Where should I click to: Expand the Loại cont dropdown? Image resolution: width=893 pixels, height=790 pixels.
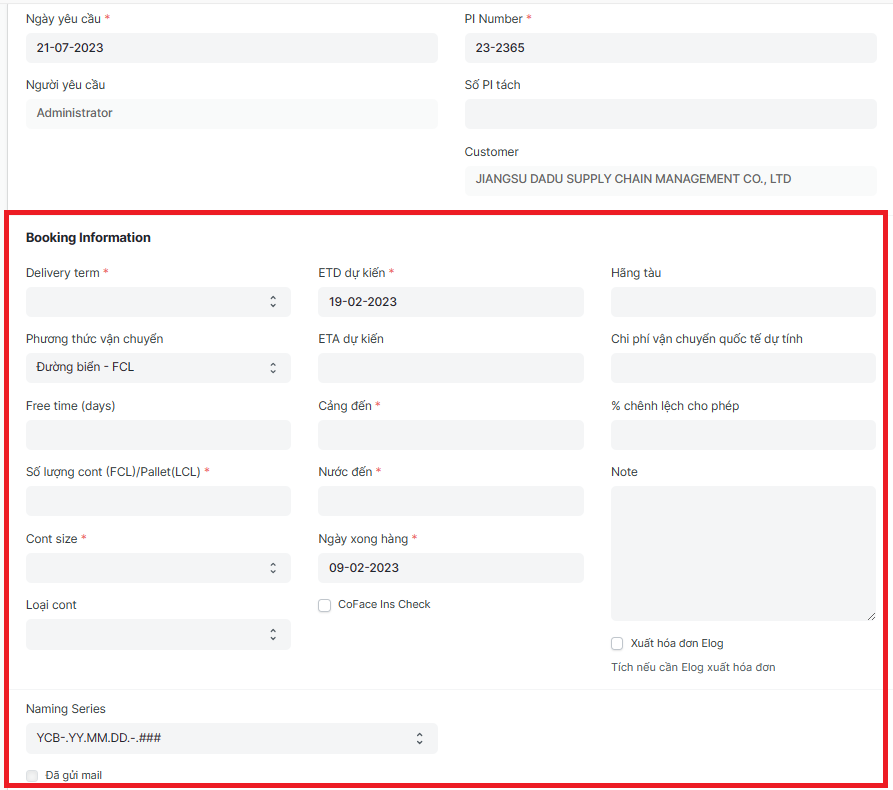[158, 634]
